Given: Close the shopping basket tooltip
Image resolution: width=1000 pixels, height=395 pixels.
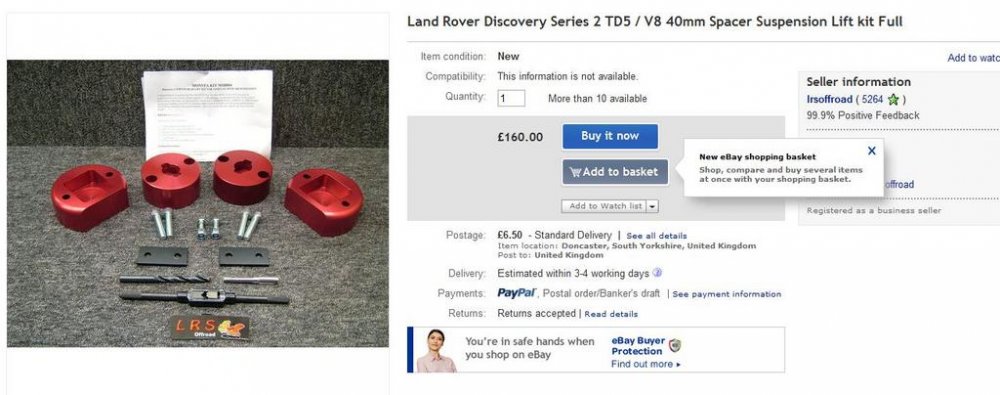Looking at the screenshot, I should (871, 151).
